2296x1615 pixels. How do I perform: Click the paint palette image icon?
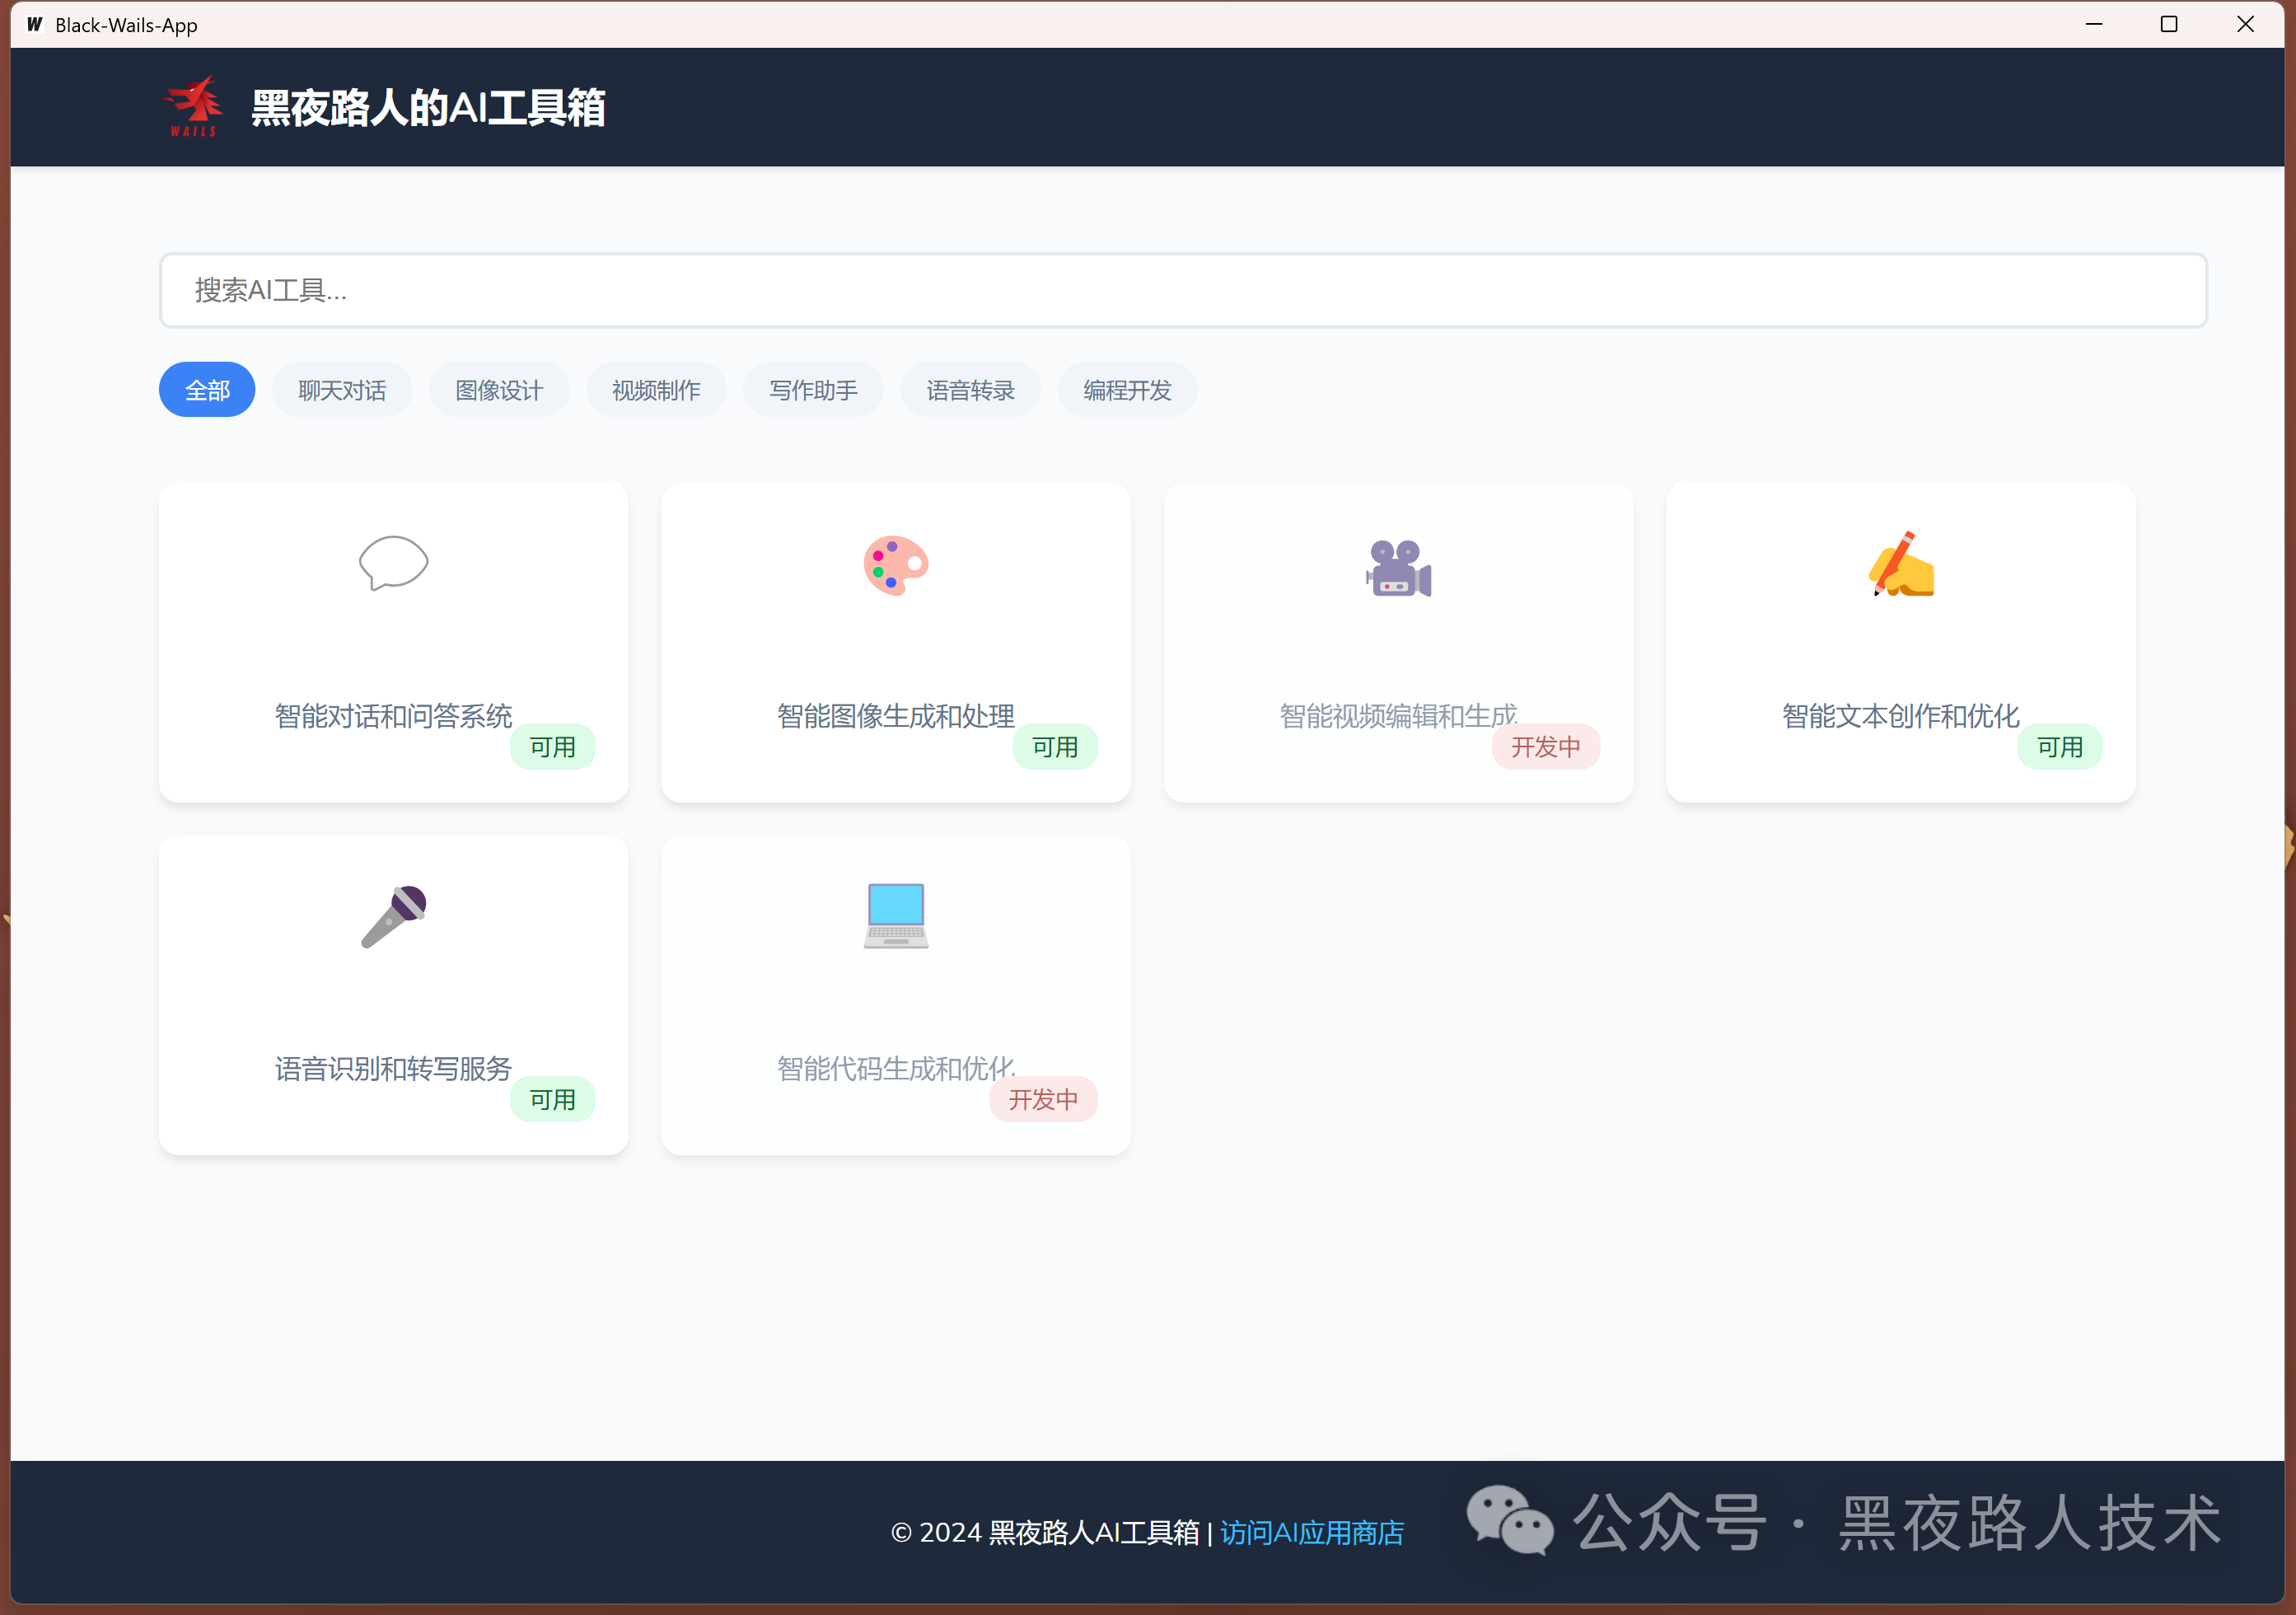(896, 565)
